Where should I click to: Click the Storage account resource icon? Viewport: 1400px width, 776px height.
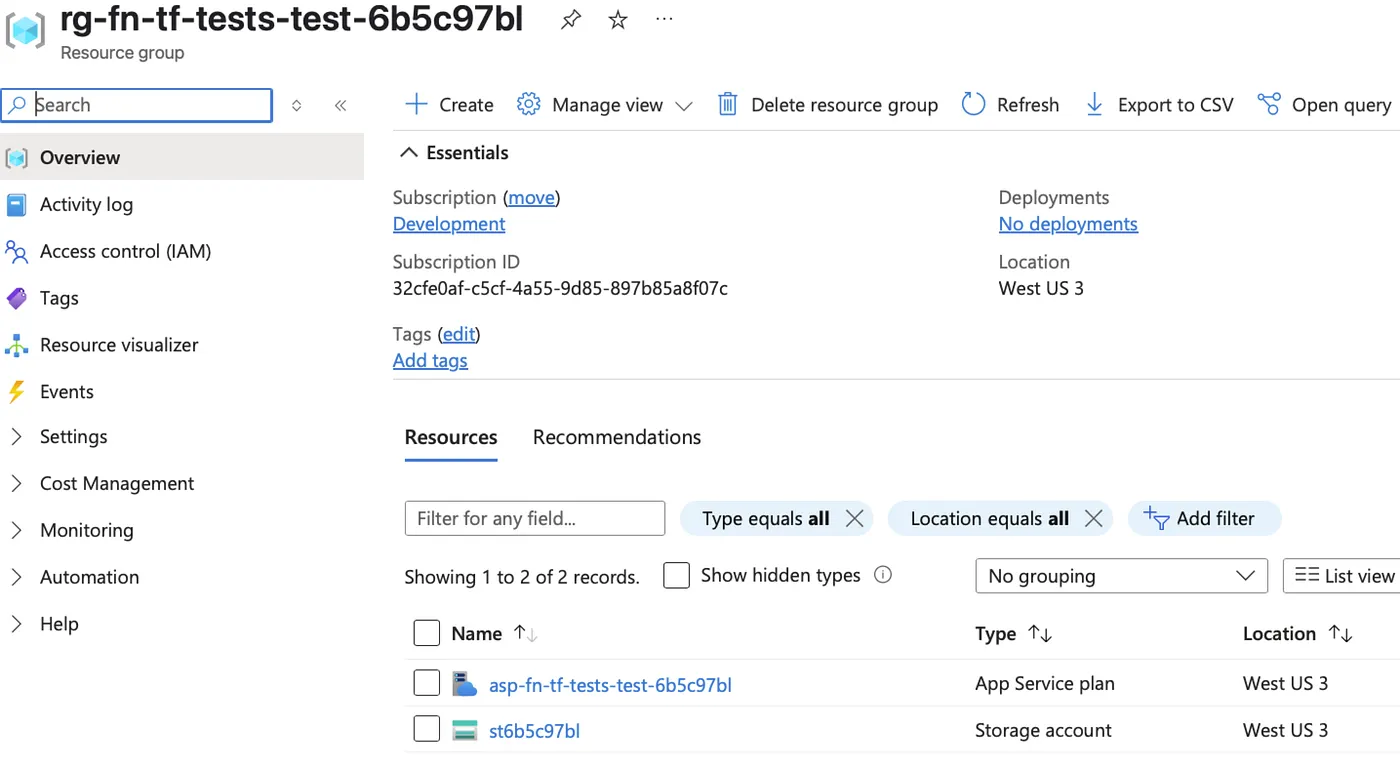(x=465, y=730)
